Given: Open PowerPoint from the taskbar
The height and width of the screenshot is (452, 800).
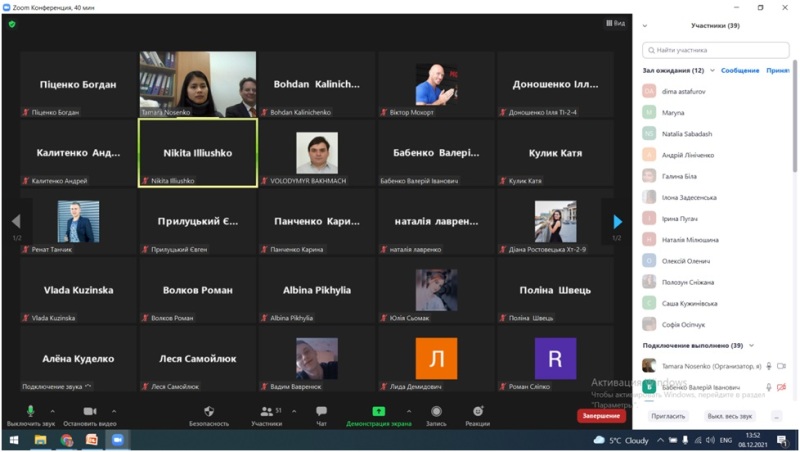Looking at the screenshot, I should pos(92,440).
